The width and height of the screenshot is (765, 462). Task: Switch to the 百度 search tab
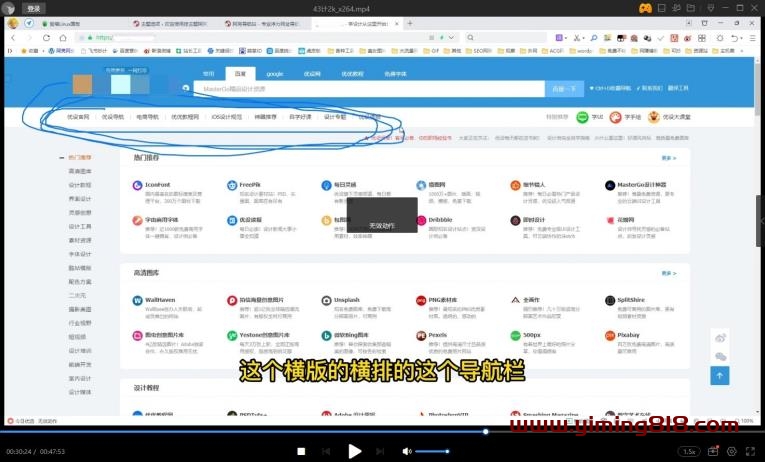point(240,74)
